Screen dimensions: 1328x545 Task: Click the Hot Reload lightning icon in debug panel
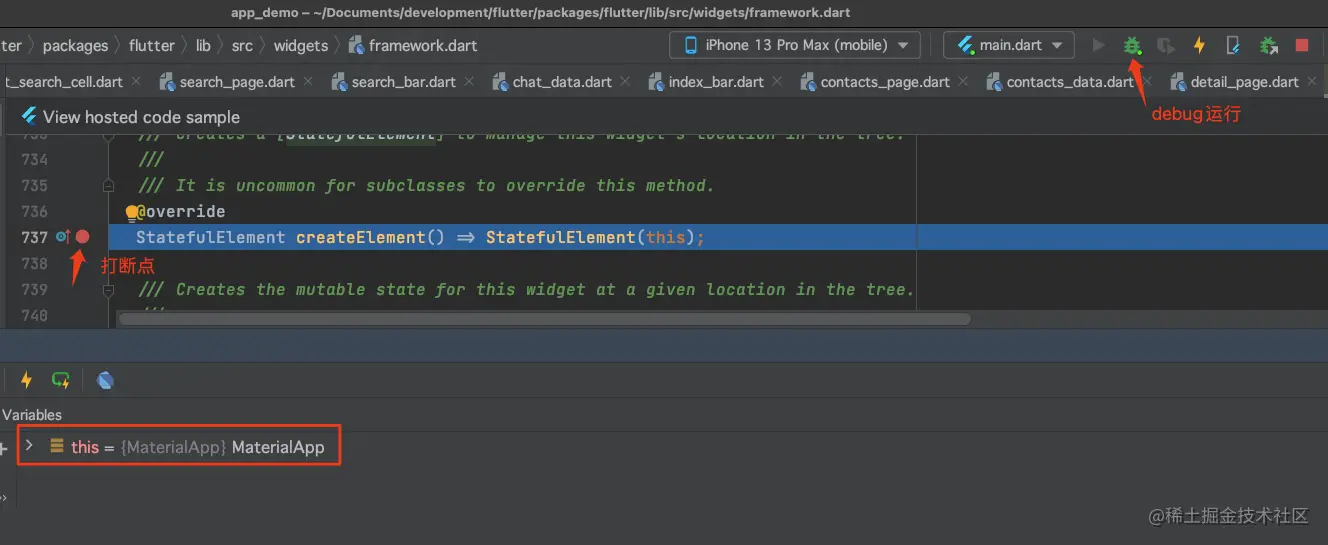pyautogui.click(x=27, y=380)
